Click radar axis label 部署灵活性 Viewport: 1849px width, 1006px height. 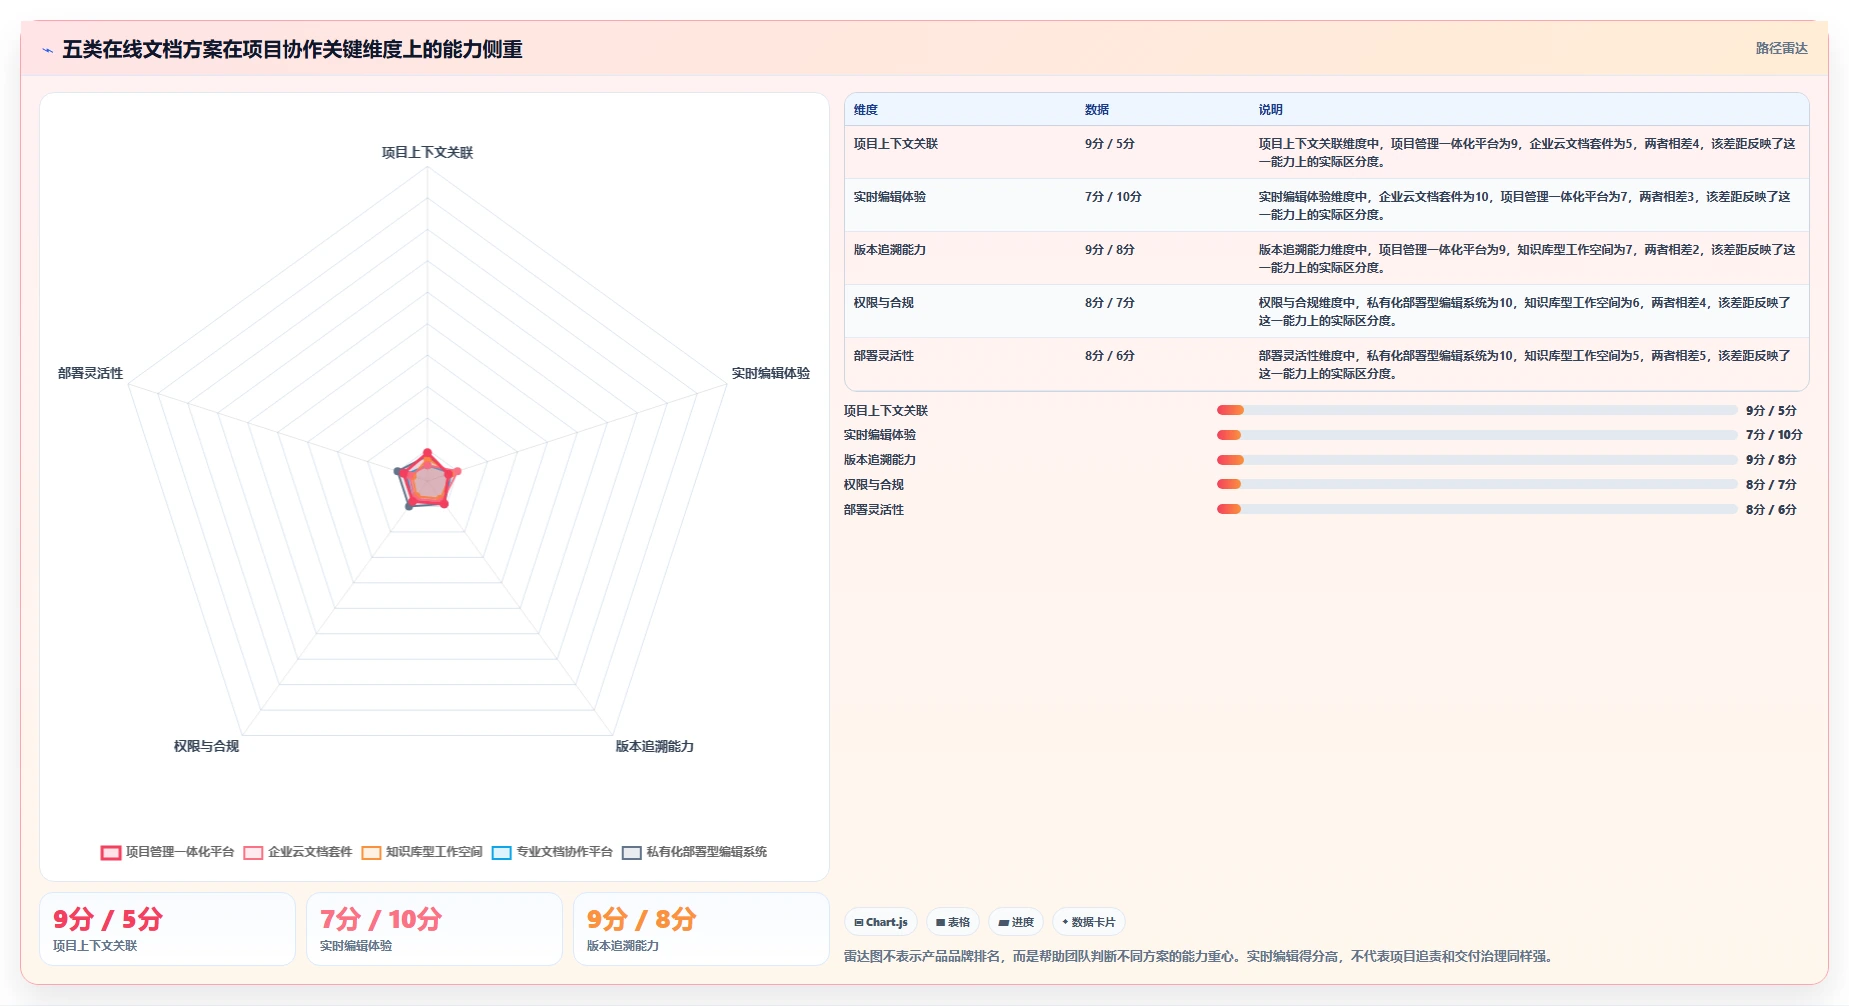[90, 373]
